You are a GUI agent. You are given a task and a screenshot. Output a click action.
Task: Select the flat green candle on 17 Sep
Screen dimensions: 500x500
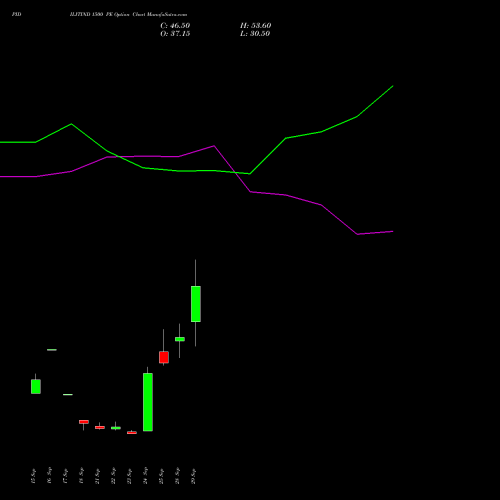pyautogui.click(x=68, y=395)
